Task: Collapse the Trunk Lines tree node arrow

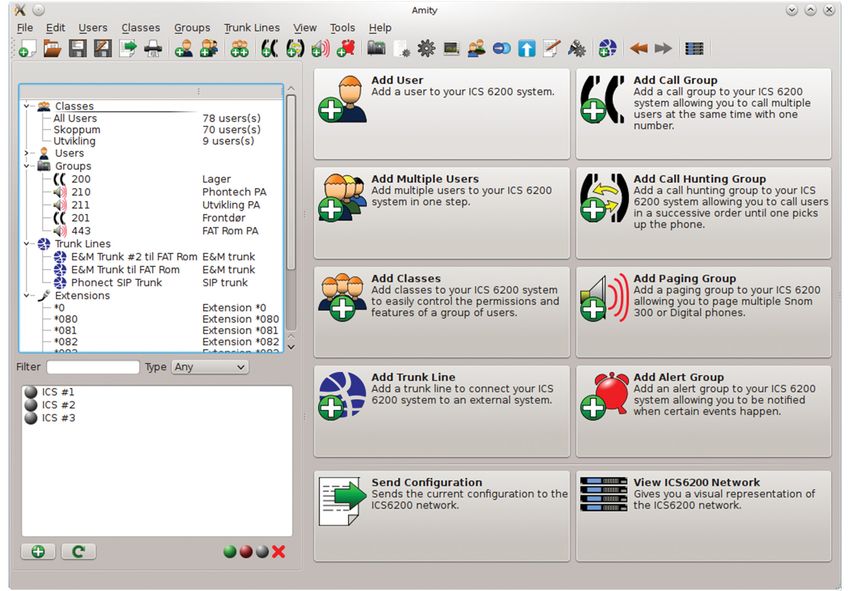Action: pyautogui.click(x=26, y=244)
